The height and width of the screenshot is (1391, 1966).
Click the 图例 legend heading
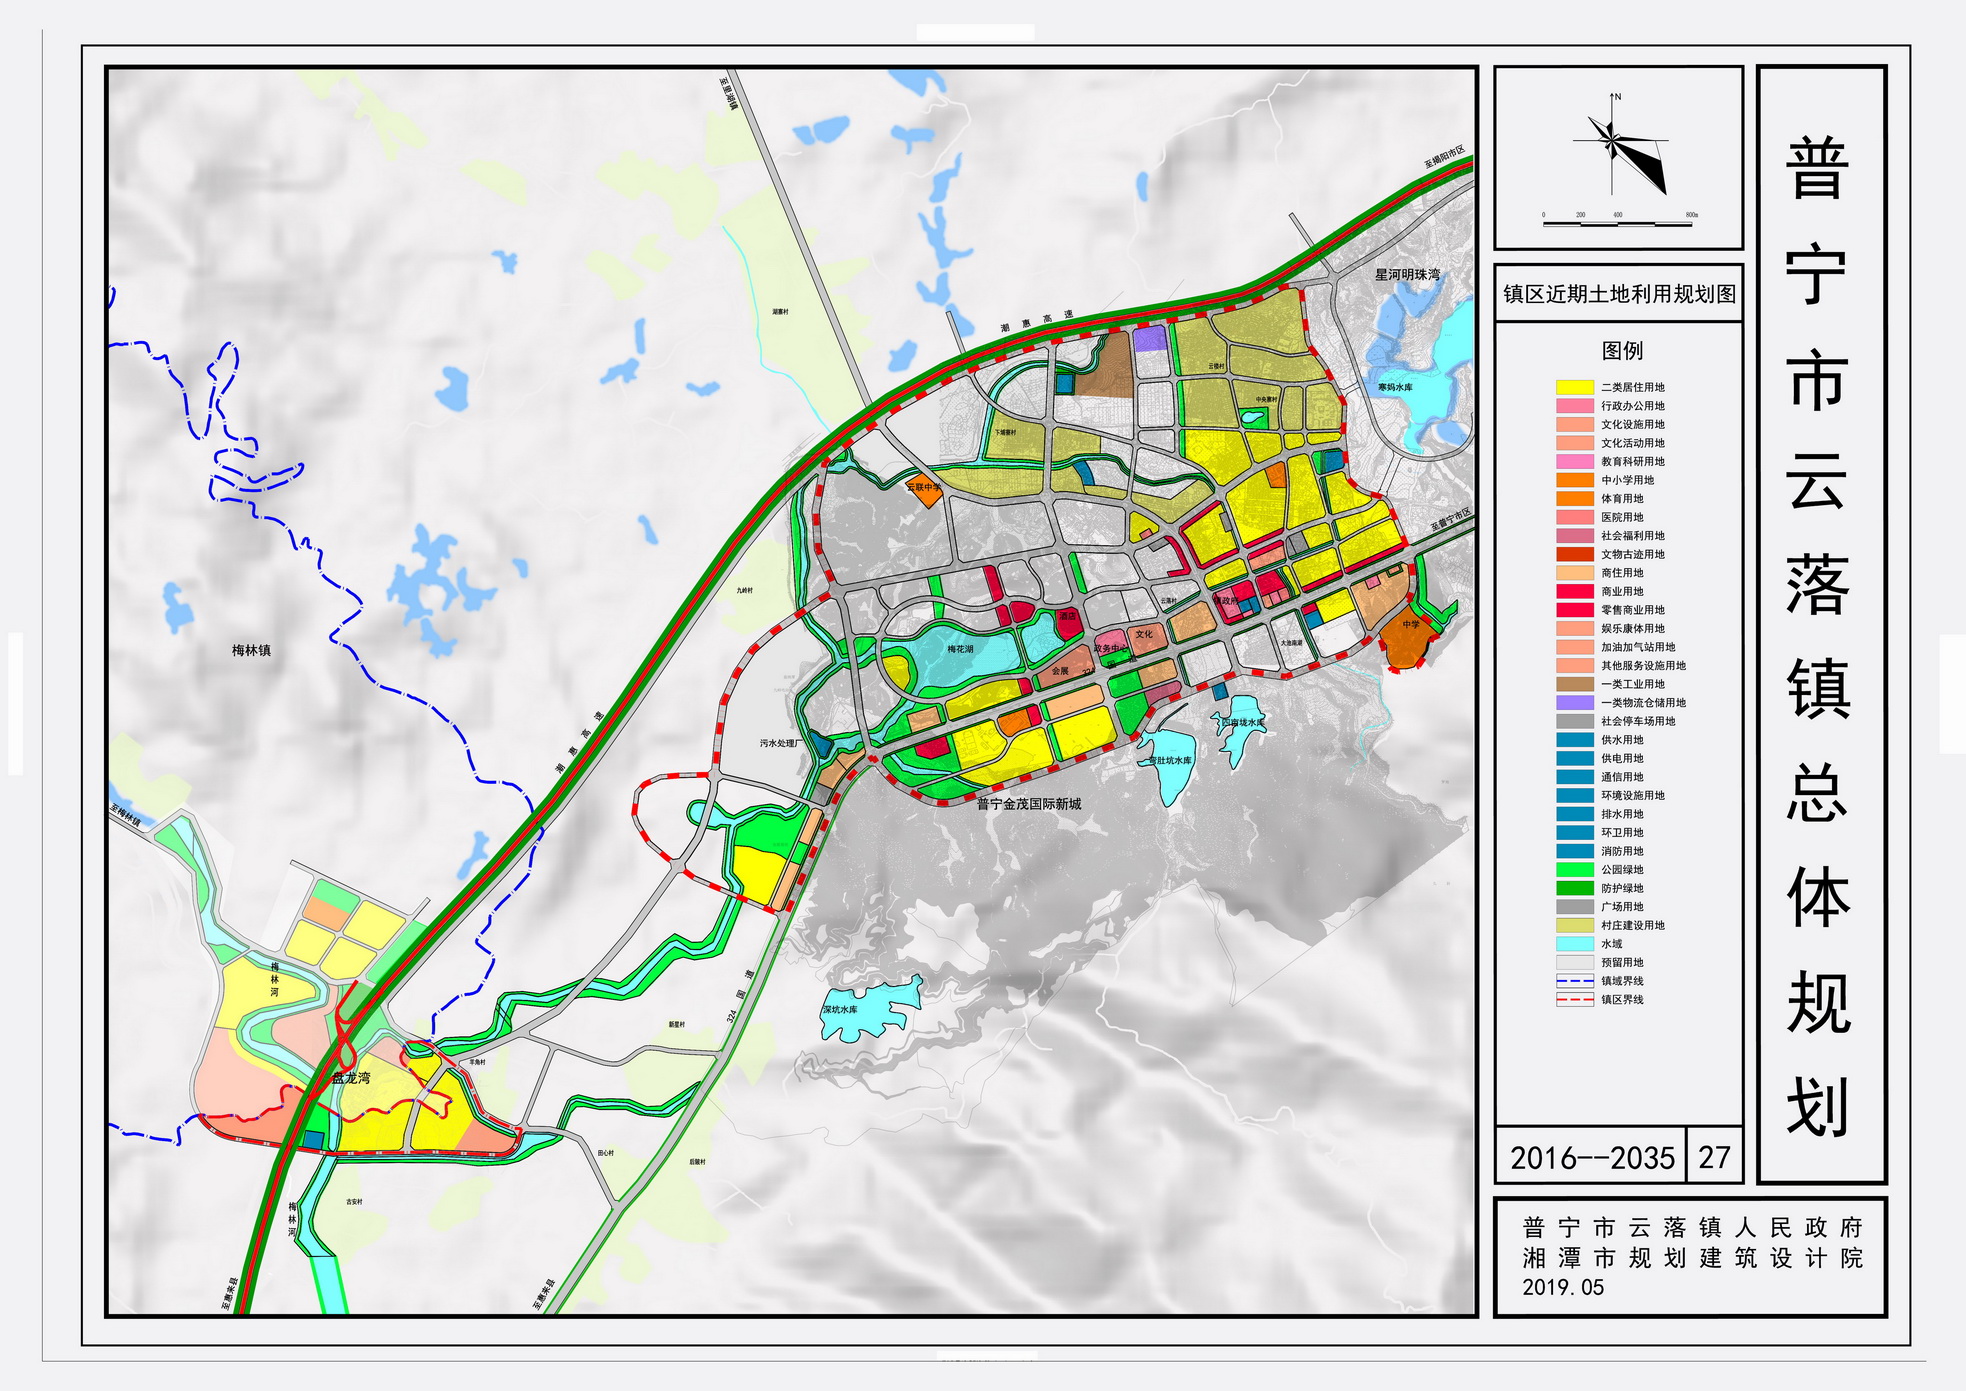tap(1621, 351)
